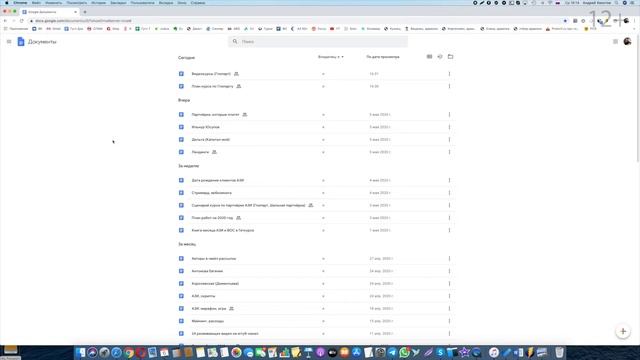Click the doc icon of Деньги row
This screenshot has height=360, width=640.
click(x=181, y=140)
